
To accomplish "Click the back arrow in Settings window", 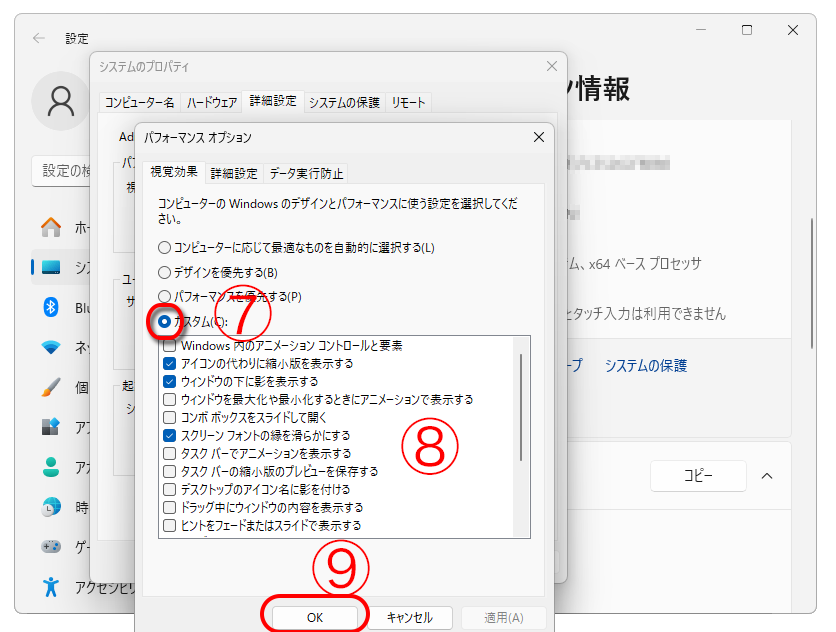I will point(38,38).
